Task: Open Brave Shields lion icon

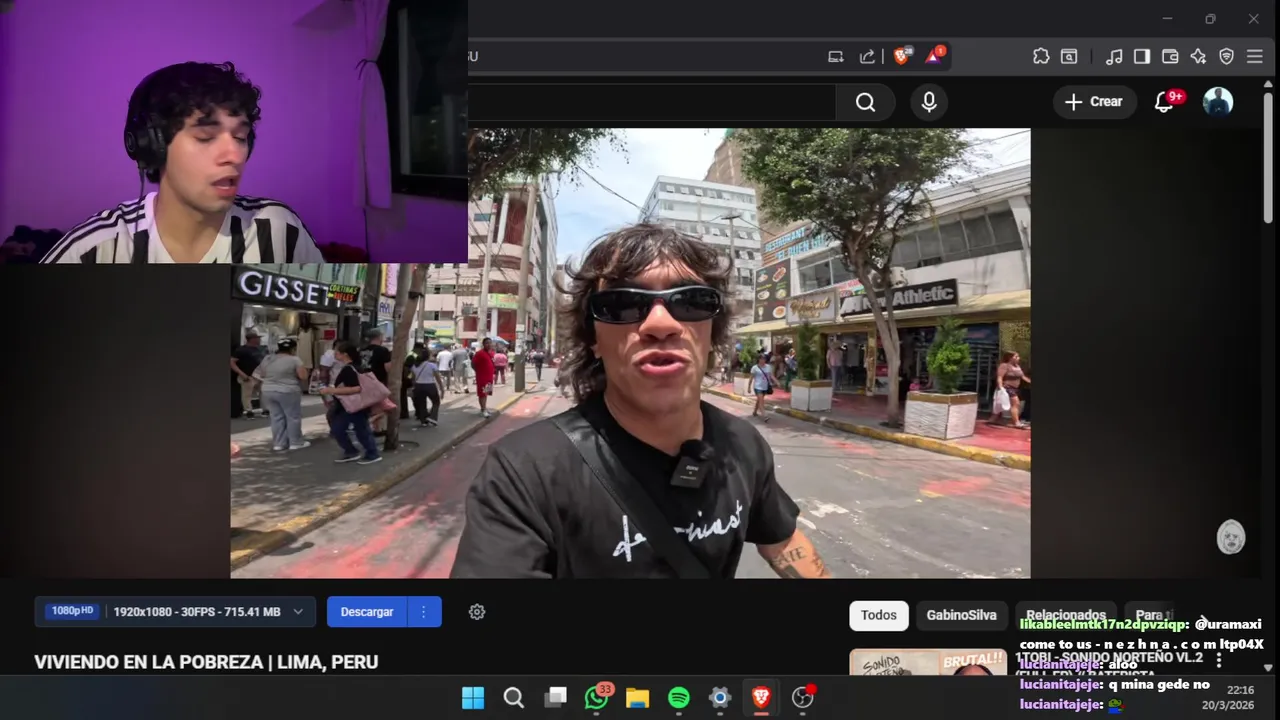Action: pos(901,57)
